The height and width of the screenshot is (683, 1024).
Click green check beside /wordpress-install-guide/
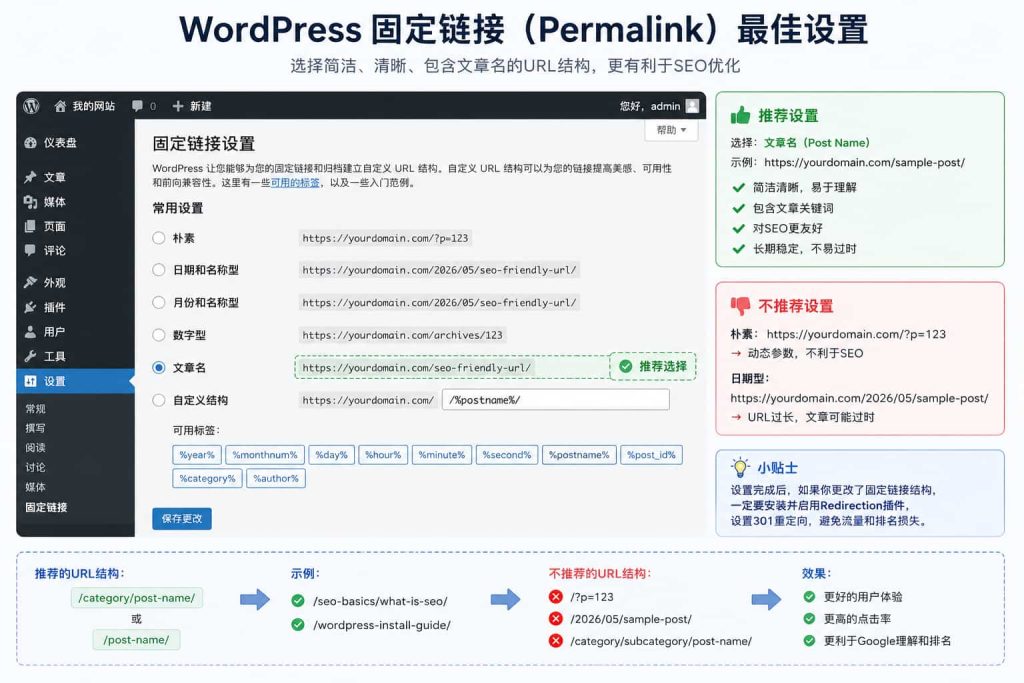pos(298,625)
